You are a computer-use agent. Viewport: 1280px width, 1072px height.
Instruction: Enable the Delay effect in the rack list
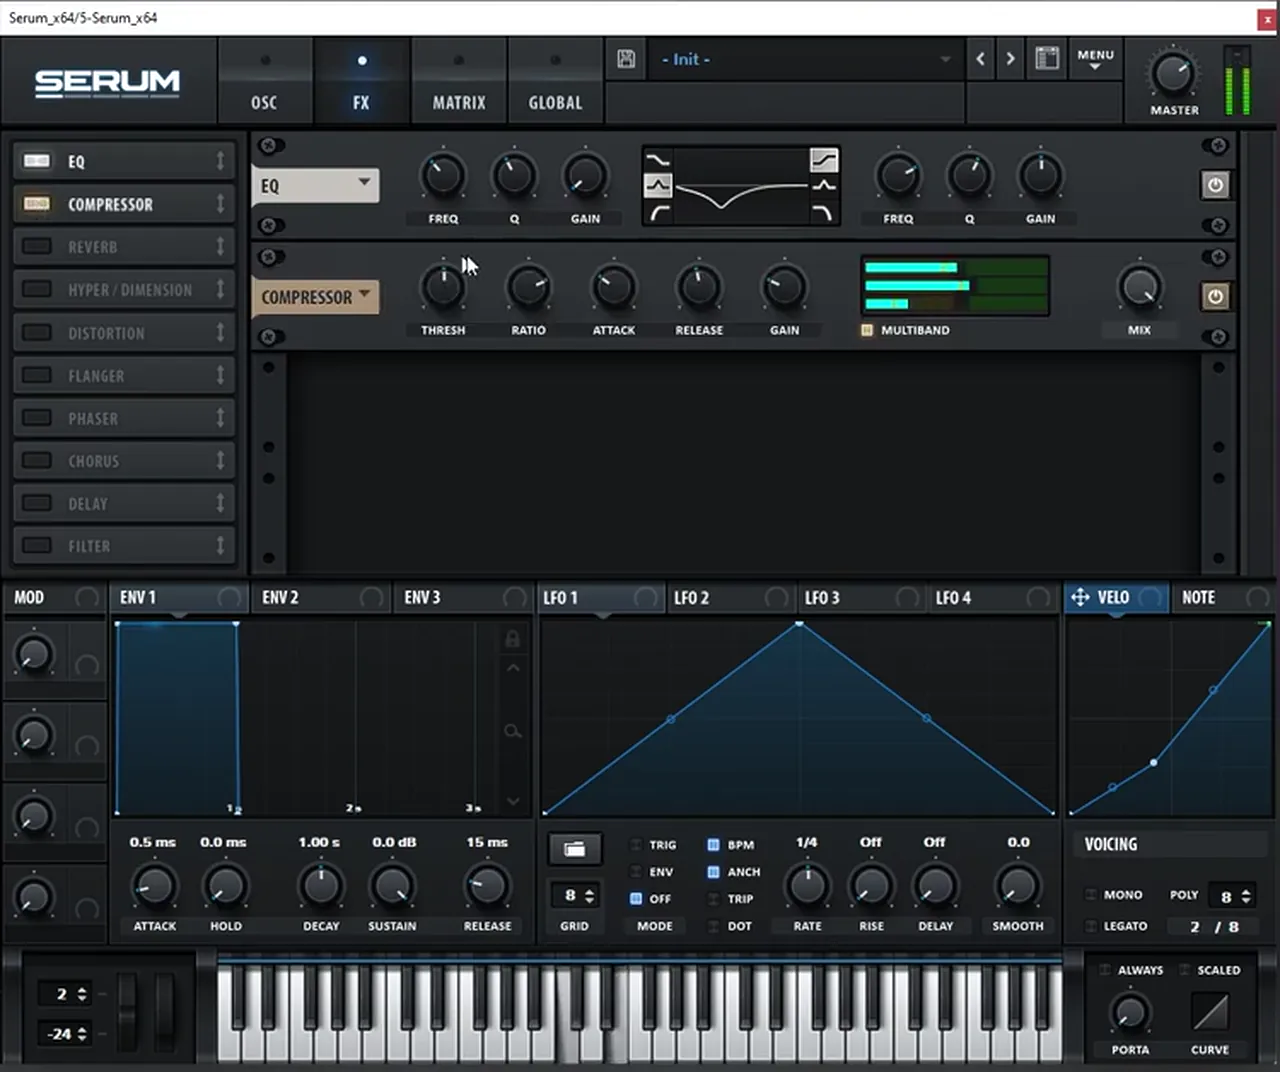click(37, 503)
